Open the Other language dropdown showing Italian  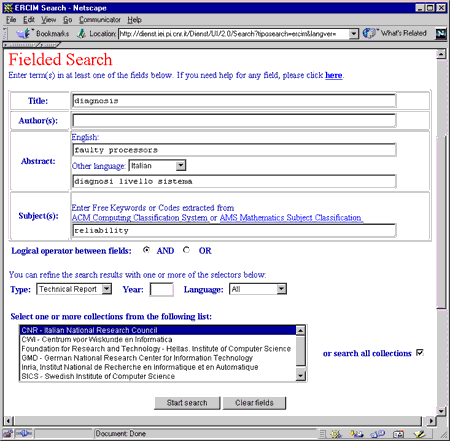157,165
